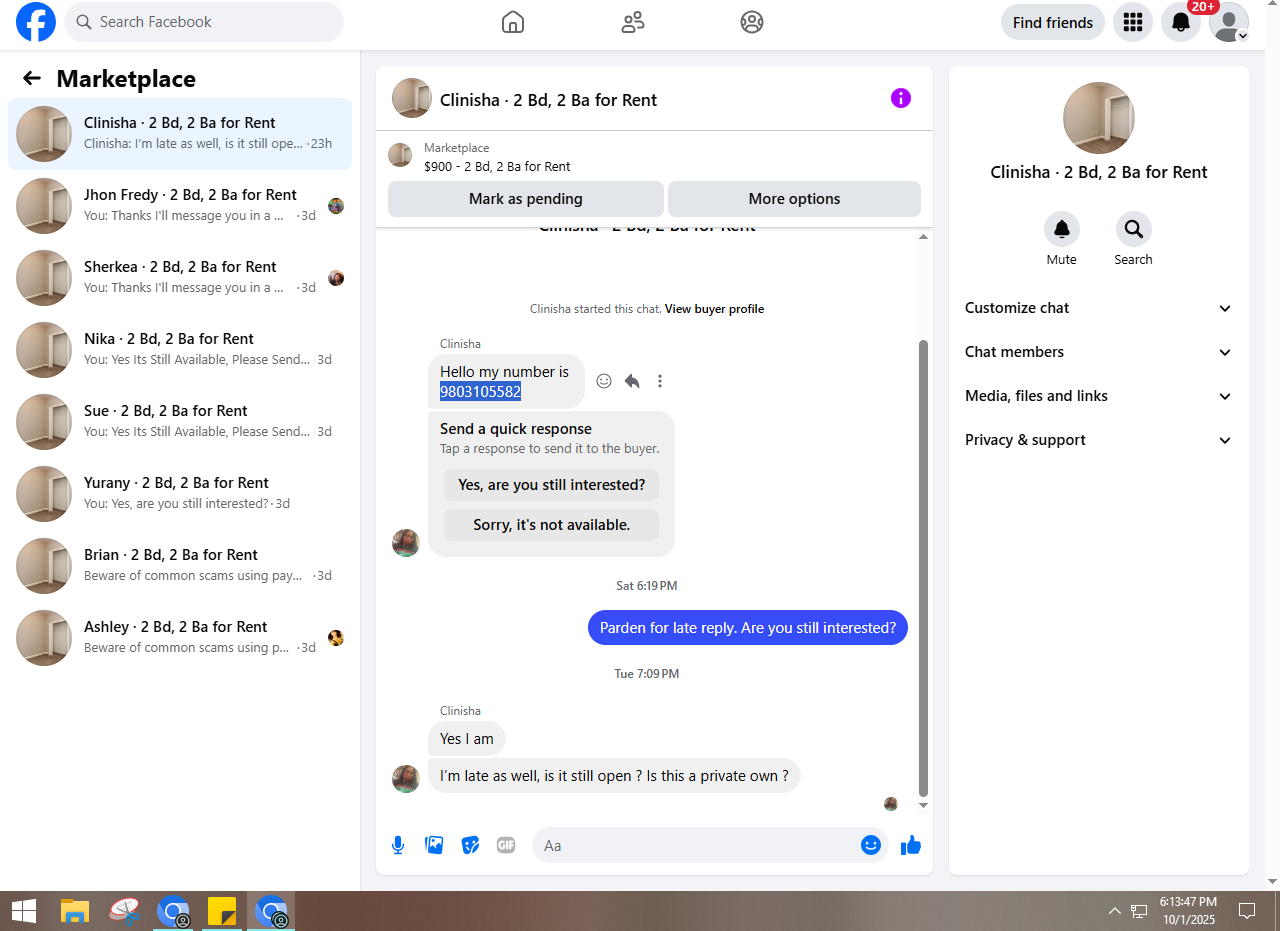
Task: Reply to the phone number message
Action: [632, 381]
